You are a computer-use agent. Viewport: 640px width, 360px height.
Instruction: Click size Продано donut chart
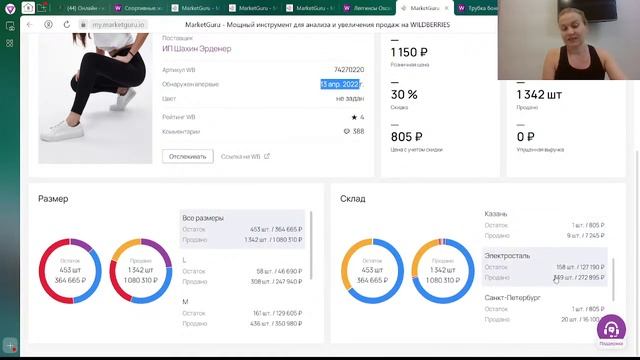141,271
